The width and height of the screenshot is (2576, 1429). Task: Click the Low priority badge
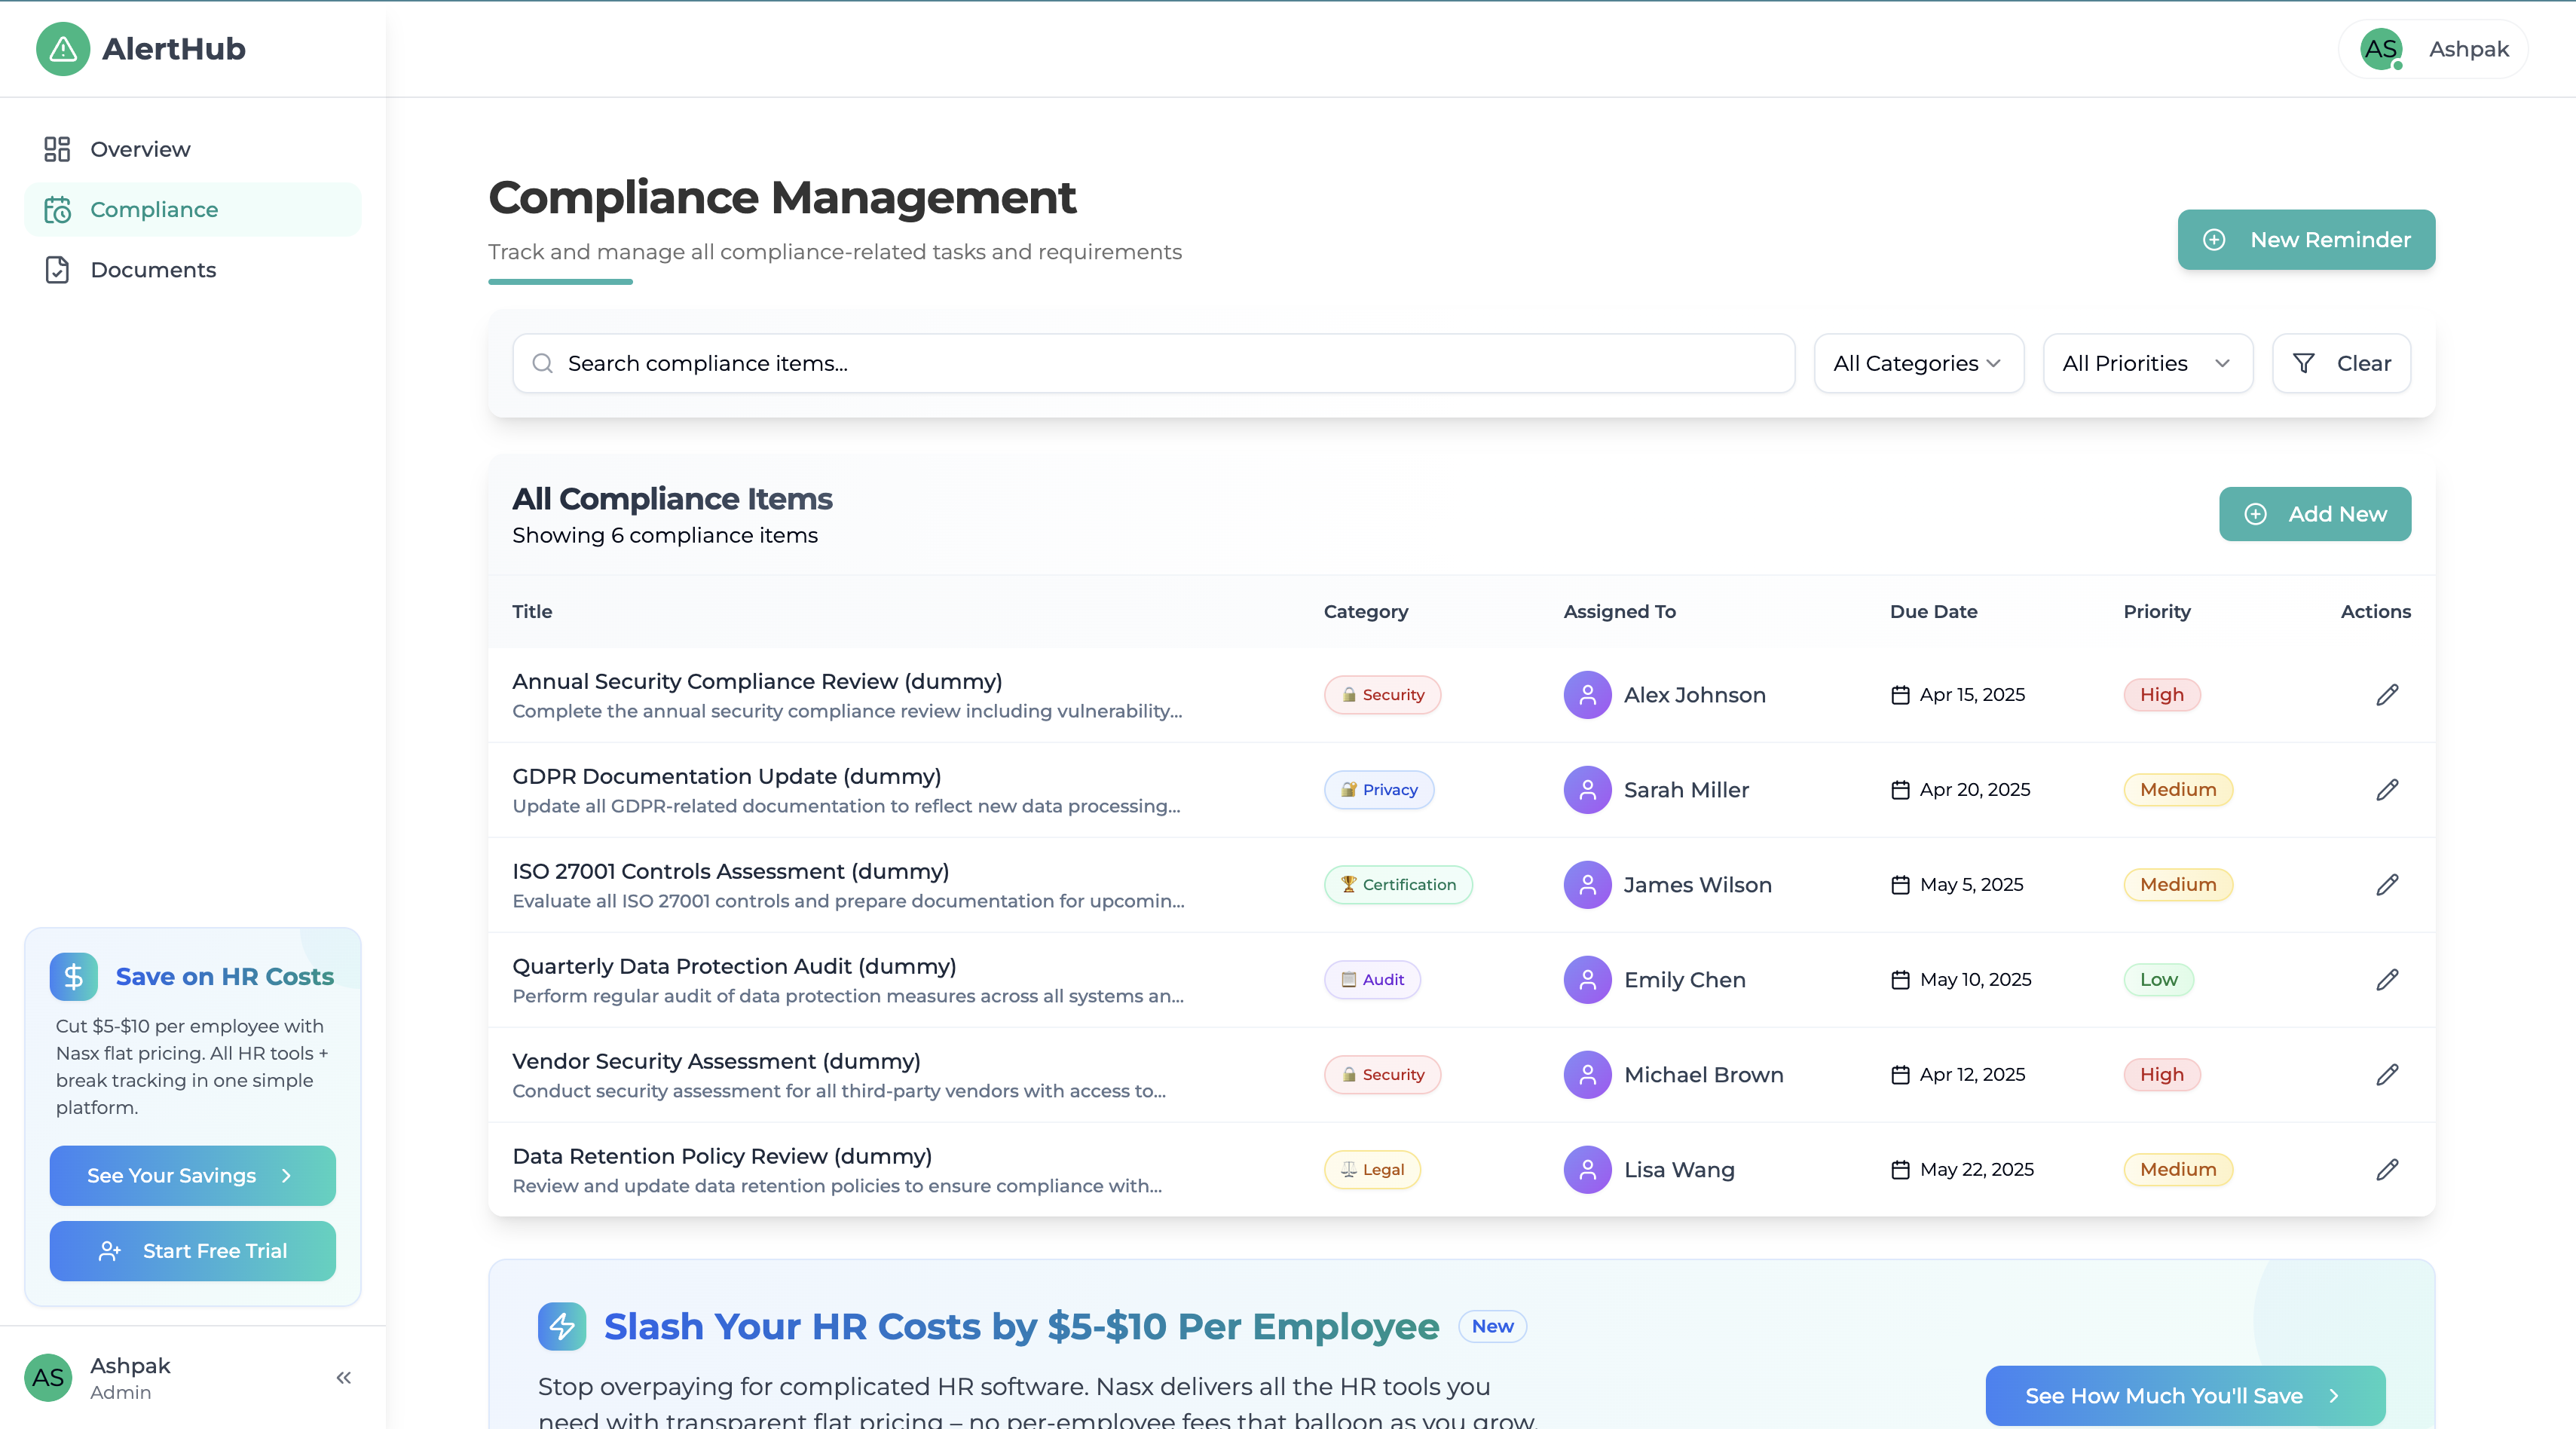pyautogui.click(x=2158, y=980)
